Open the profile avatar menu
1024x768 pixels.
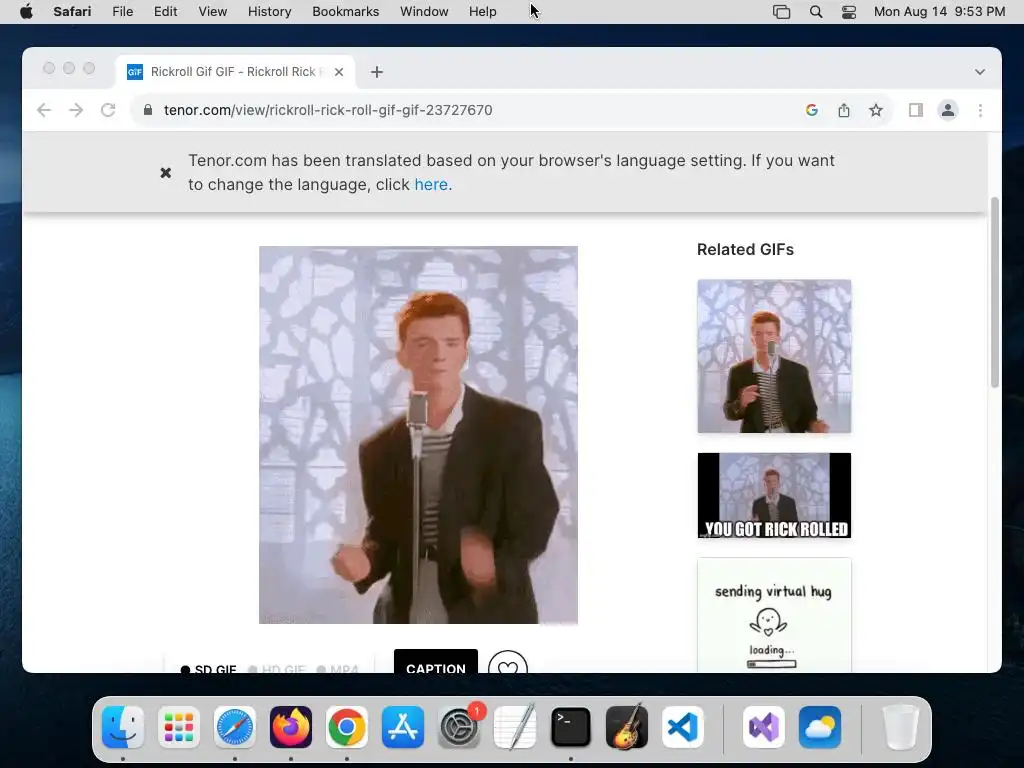[x=948, y=110]
